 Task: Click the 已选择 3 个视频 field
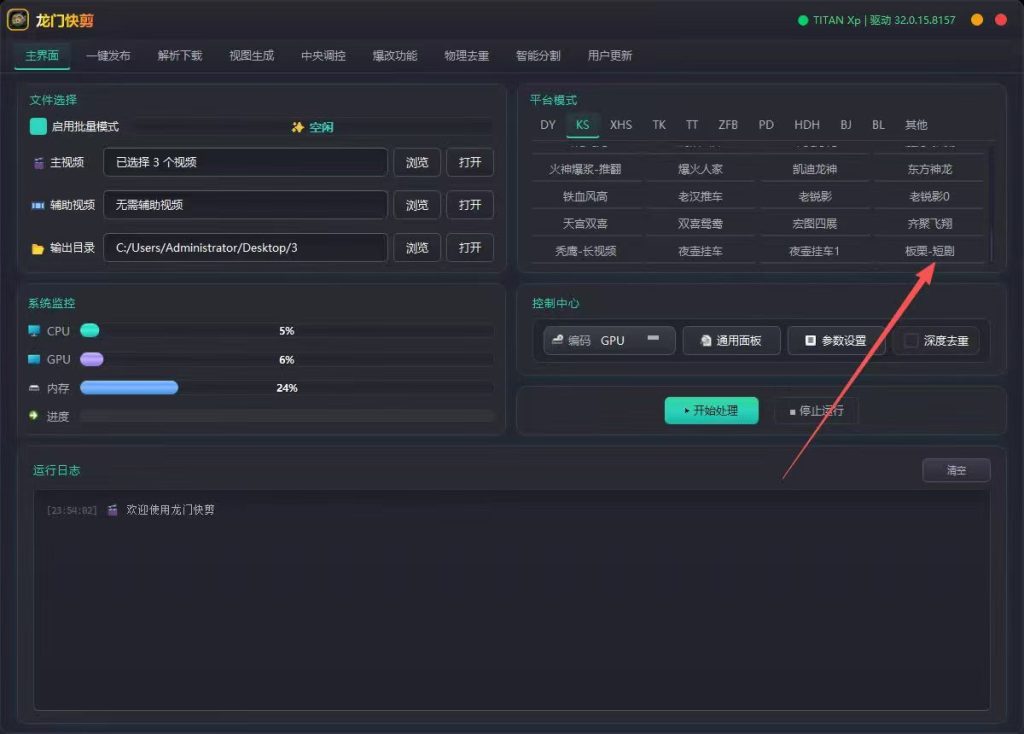[246, 163]
